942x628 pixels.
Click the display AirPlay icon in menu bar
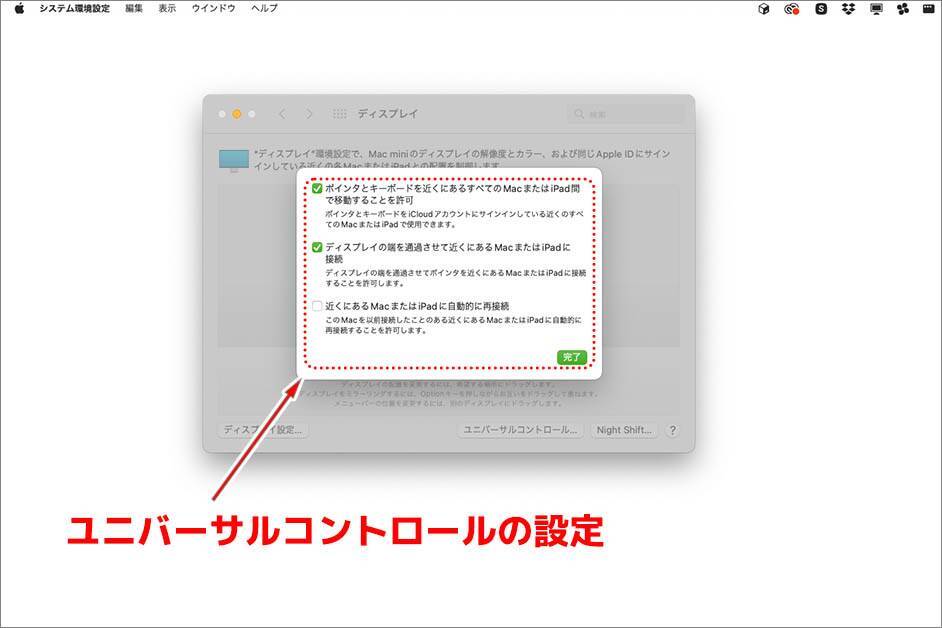877,8
